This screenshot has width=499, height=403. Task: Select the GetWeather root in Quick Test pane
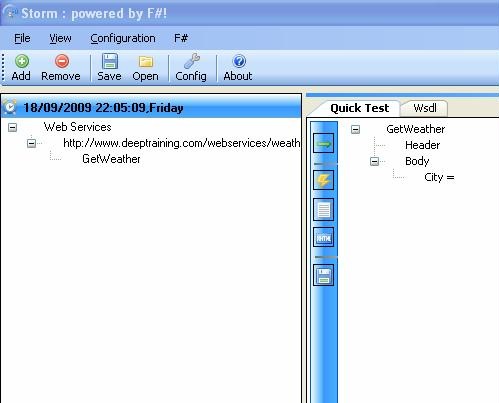point(415,129)
